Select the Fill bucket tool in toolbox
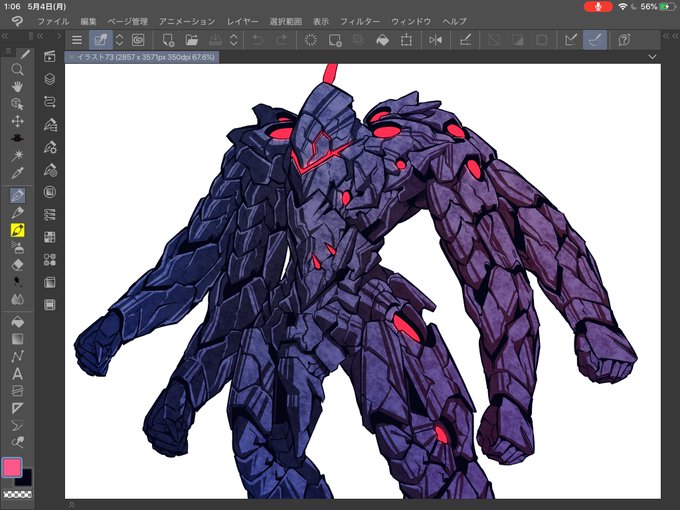Screen dimensions: 680x510 coord(17,321)
